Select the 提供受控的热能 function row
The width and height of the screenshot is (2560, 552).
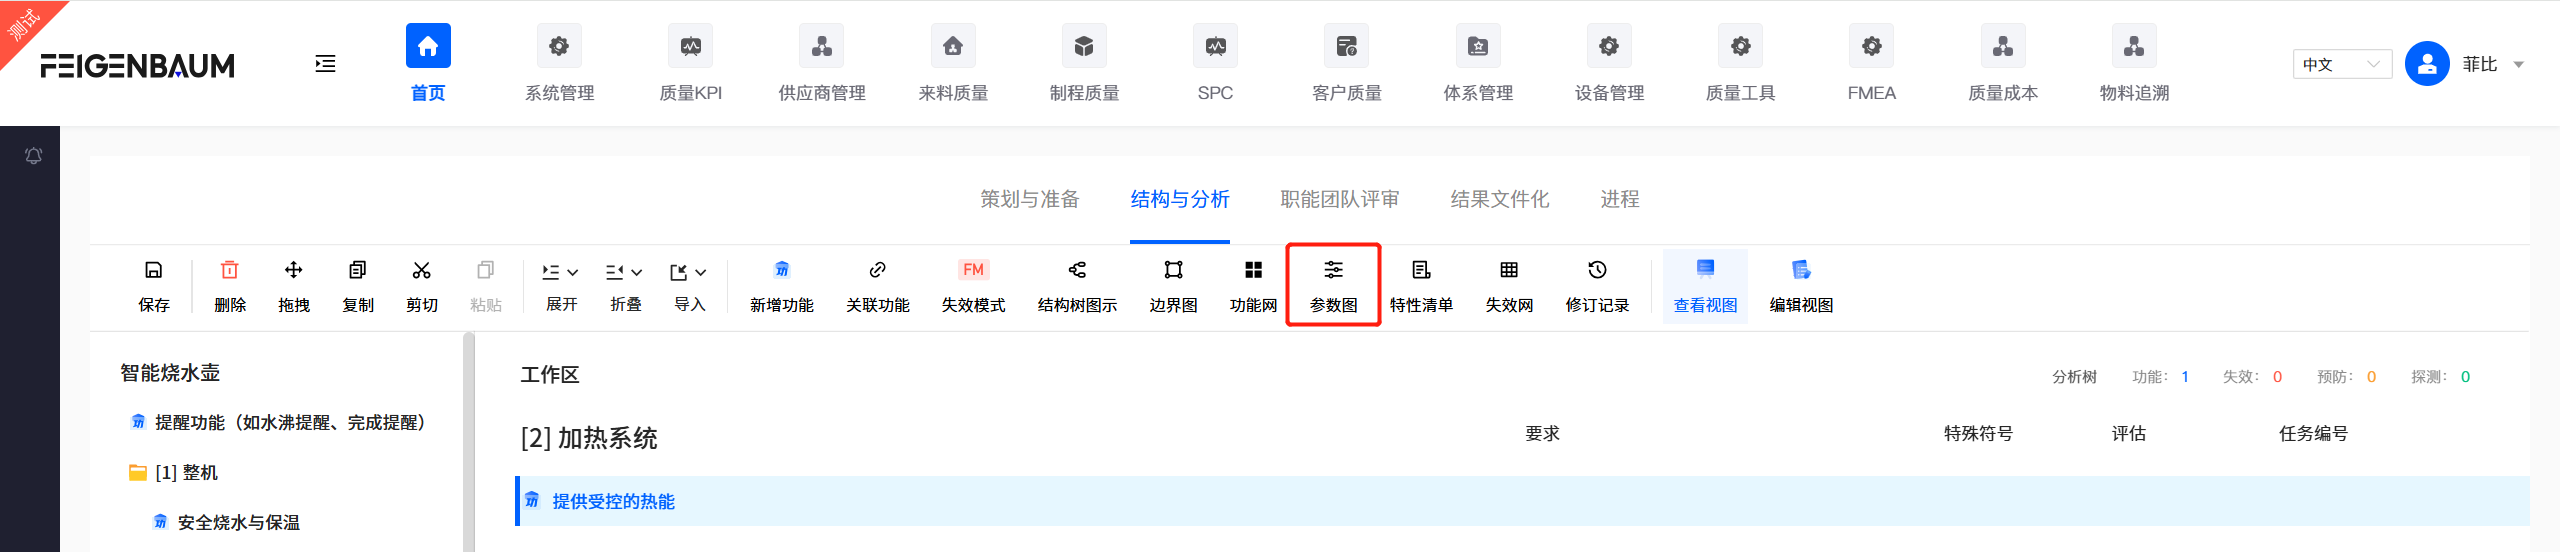point(1522,501)
